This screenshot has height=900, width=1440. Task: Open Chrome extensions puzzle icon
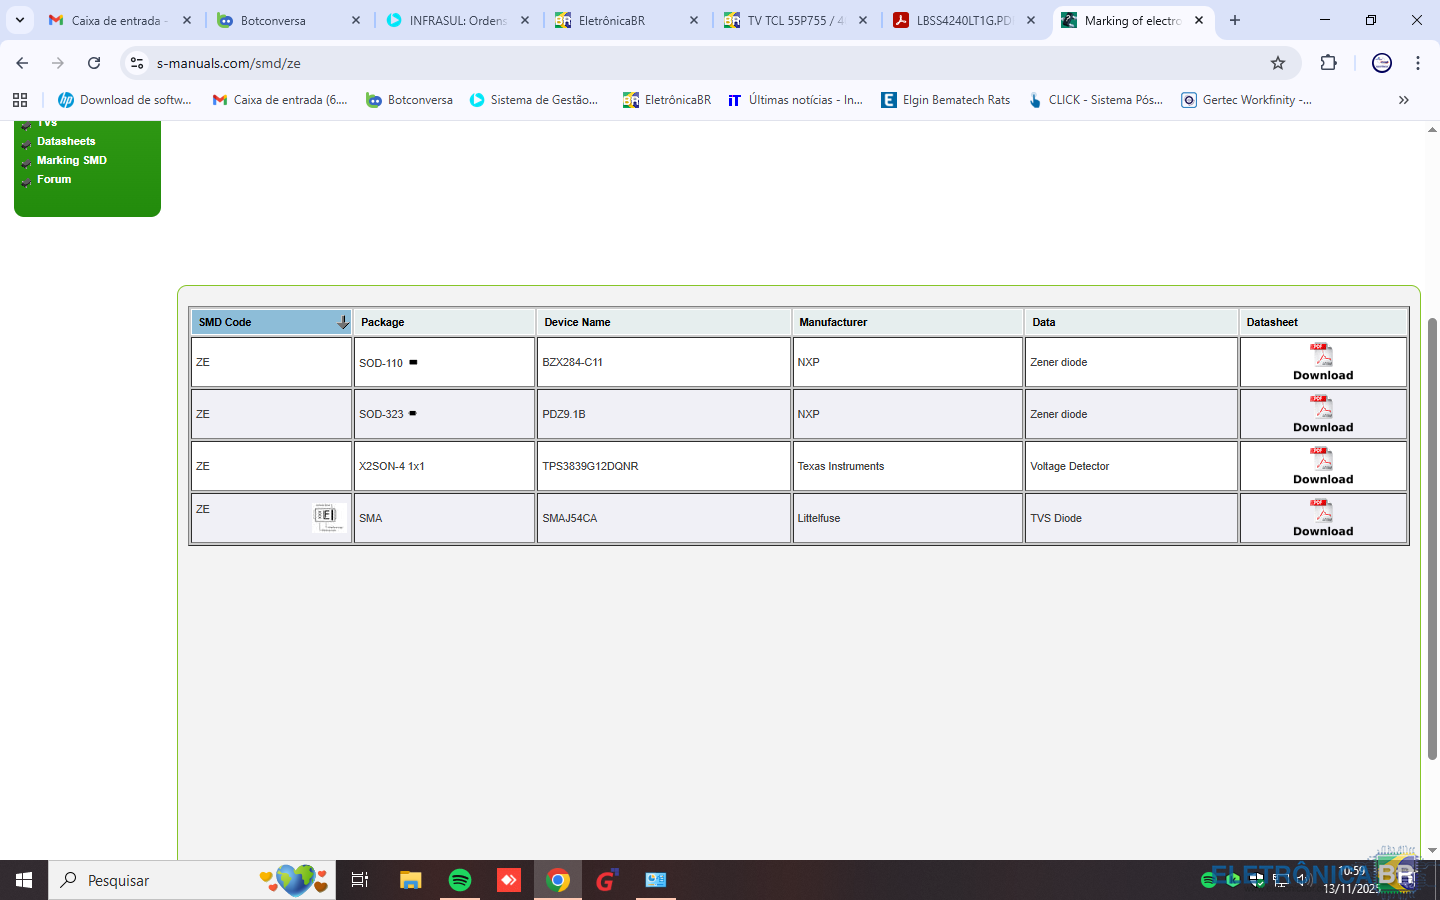coord(1328,63)
